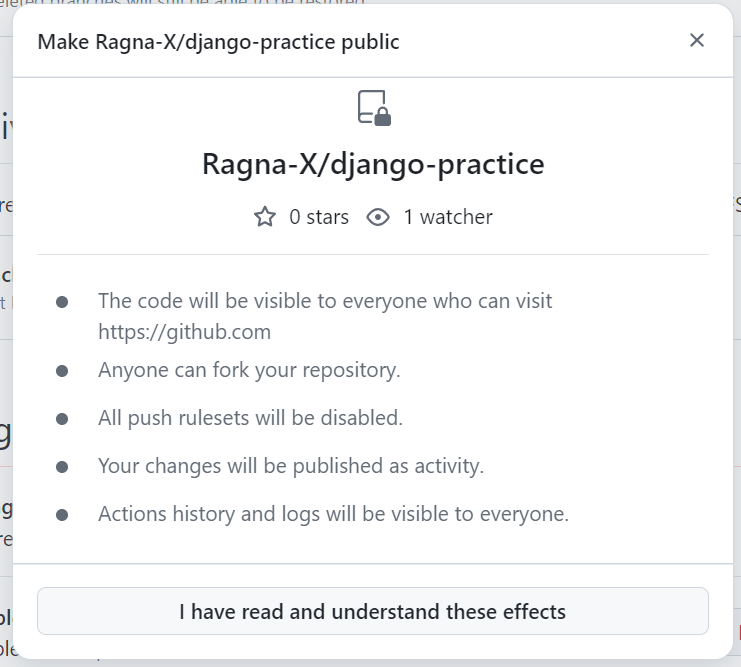
Task: Click the '1 watcher' text
Action: [x=448, y=217]
